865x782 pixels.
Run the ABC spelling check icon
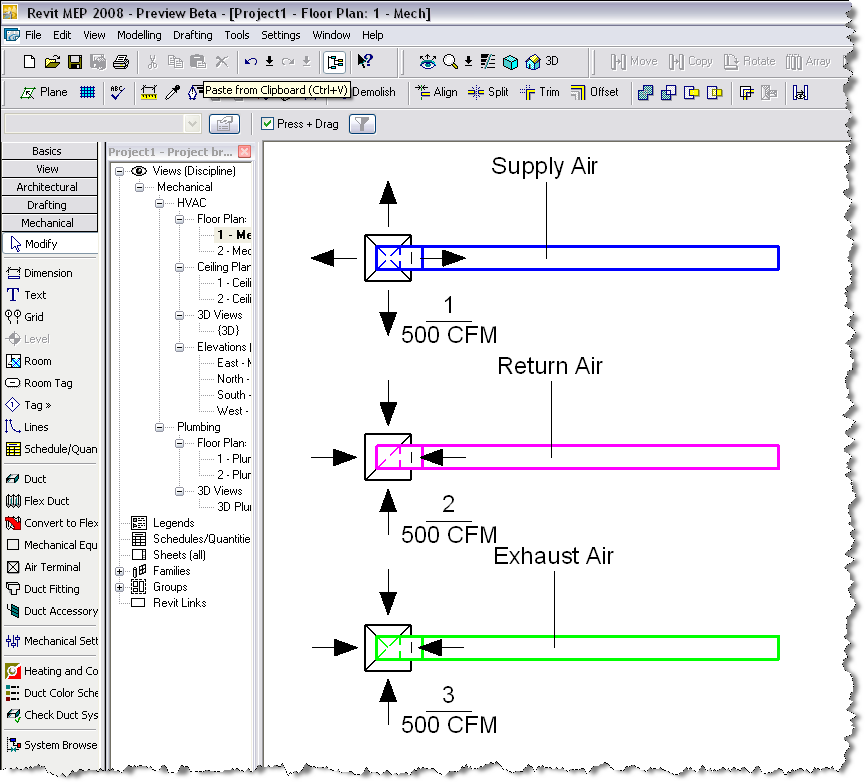(x=117, y=93)
